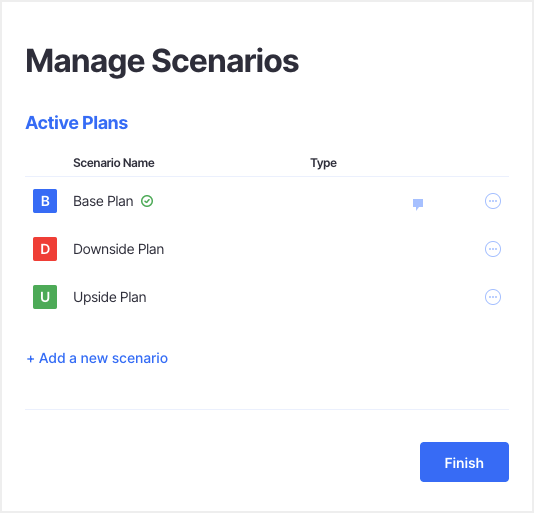Click the plus sign before Add a new scenario
Image resolution: width=534 pixels, height=513 pixels.
30,359
